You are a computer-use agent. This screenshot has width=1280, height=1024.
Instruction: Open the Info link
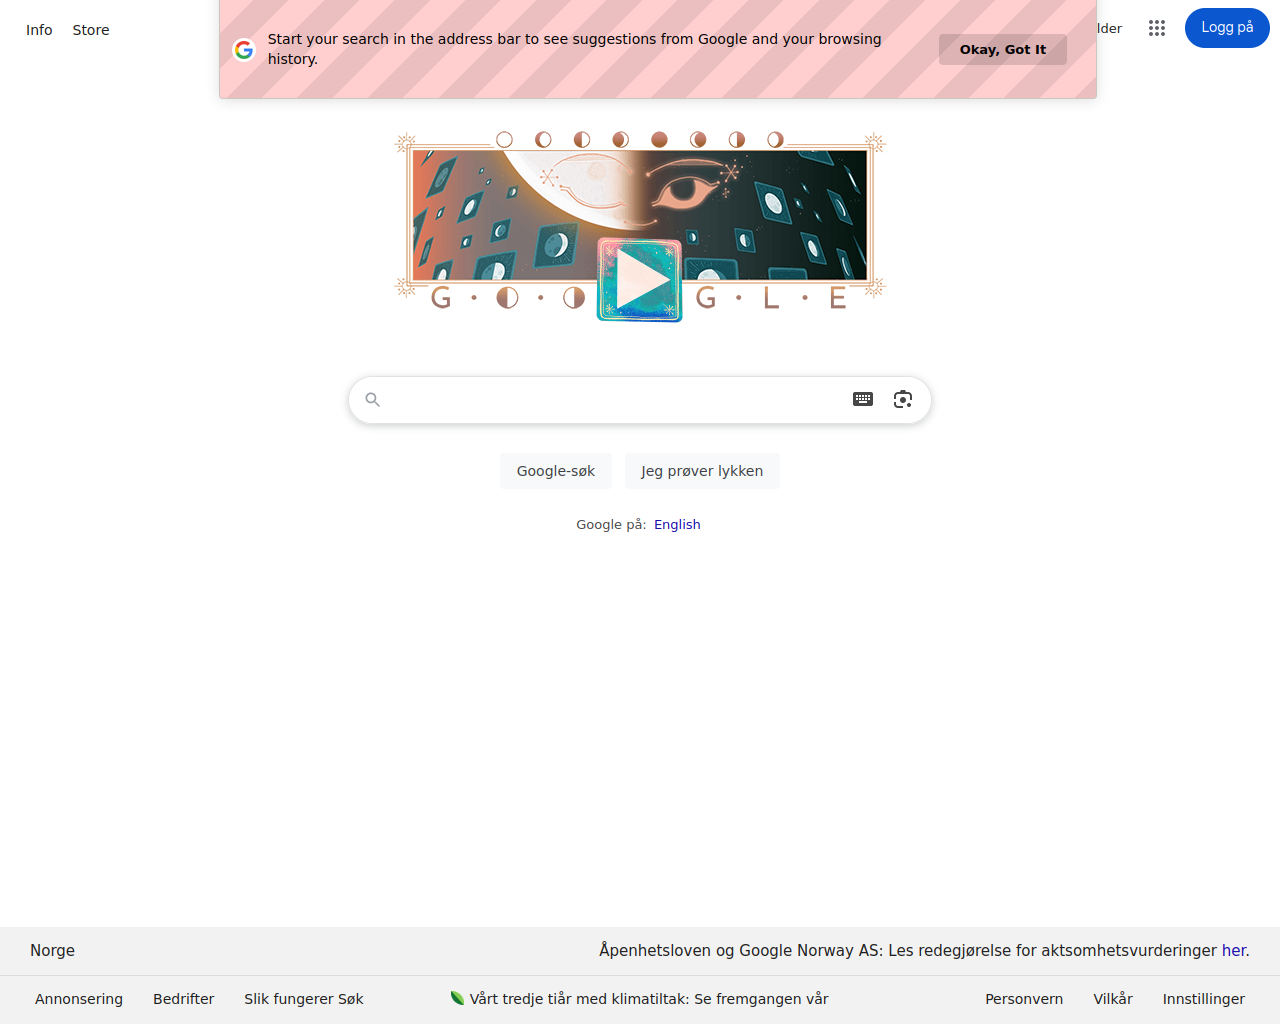[39, 30]
